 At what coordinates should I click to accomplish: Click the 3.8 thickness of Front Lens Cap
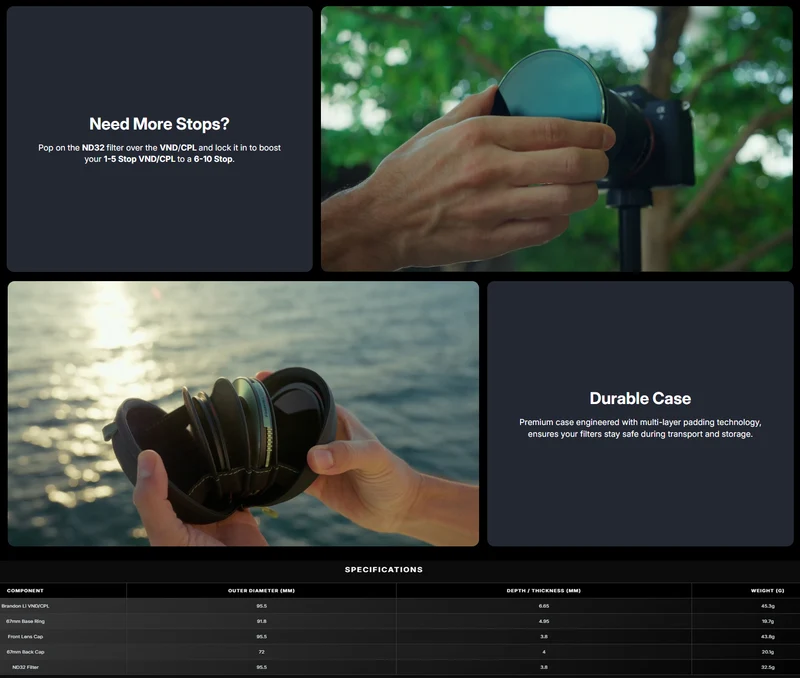click(x=543, y=637)
